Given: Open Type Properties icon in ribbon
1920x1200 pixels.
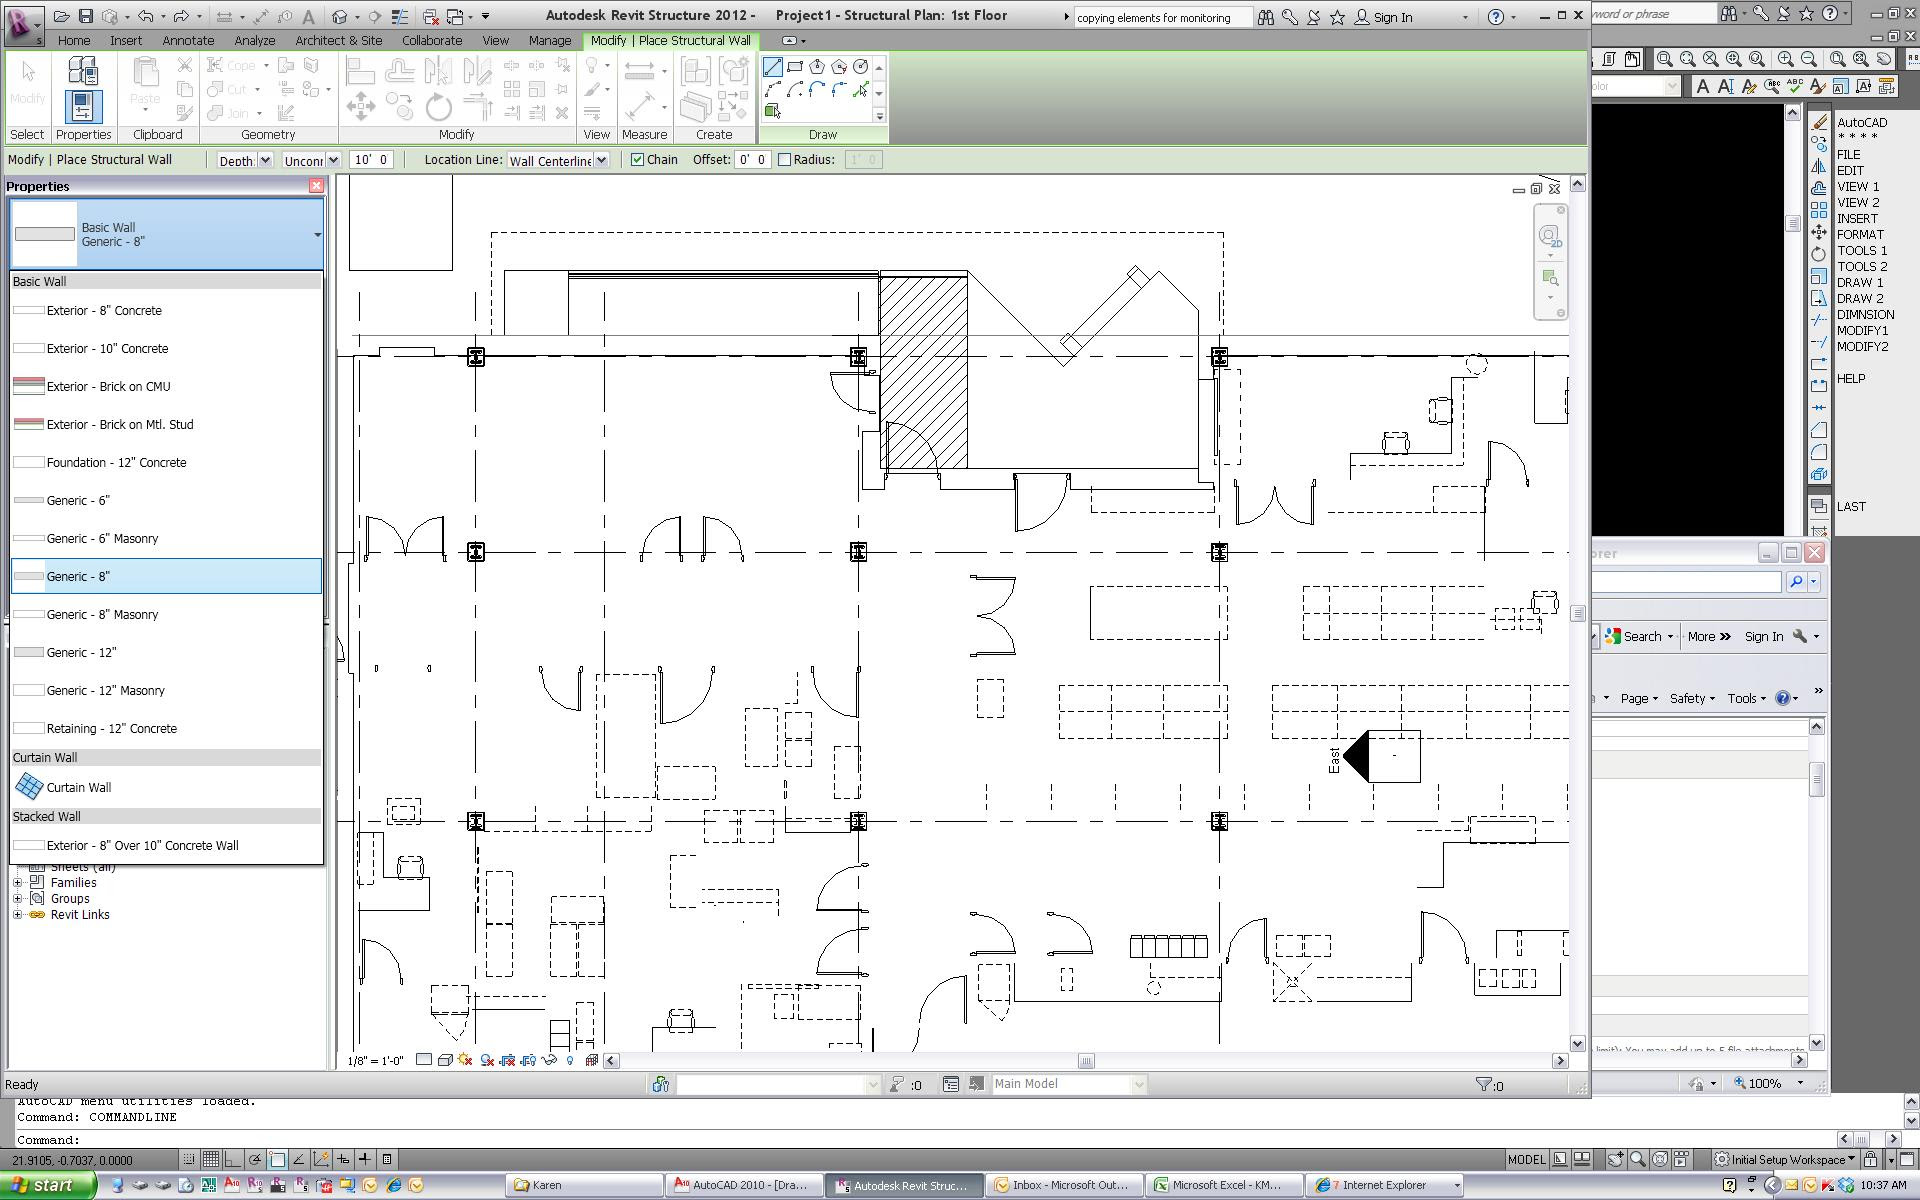Looking at the screenshot, I should pos(83,70).
